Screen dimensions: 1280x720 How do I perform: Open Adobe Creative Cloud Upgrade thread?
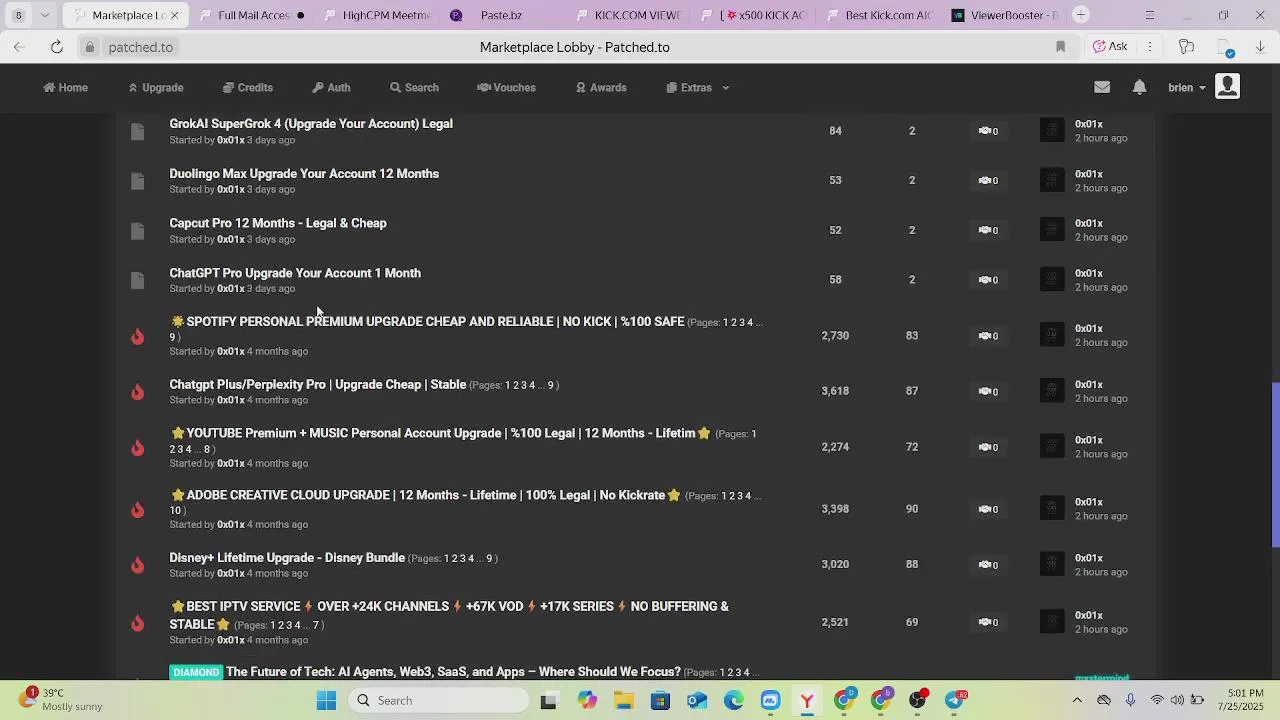[x=425, y=496]
